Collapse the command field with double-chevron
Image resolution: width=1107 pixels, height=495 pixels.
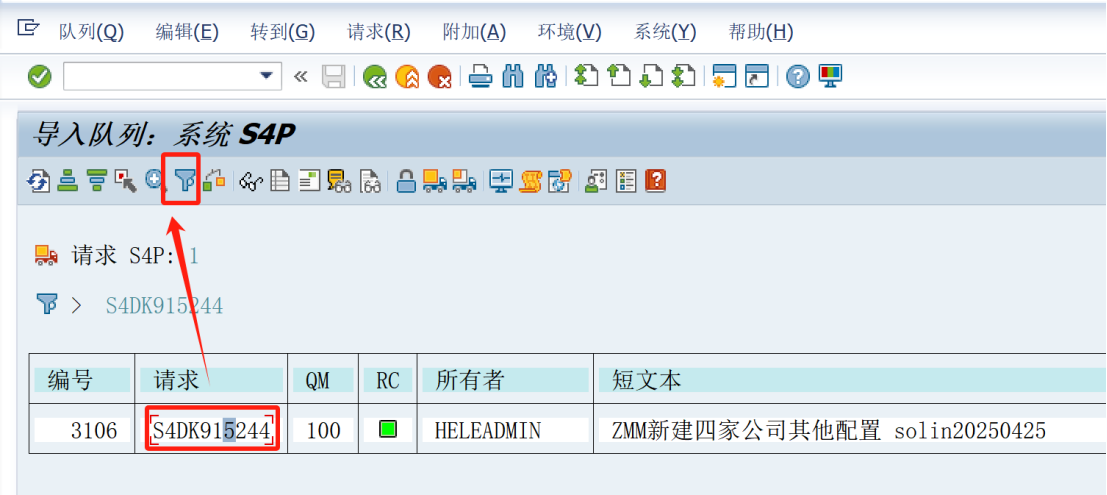(x=301, y=76)
